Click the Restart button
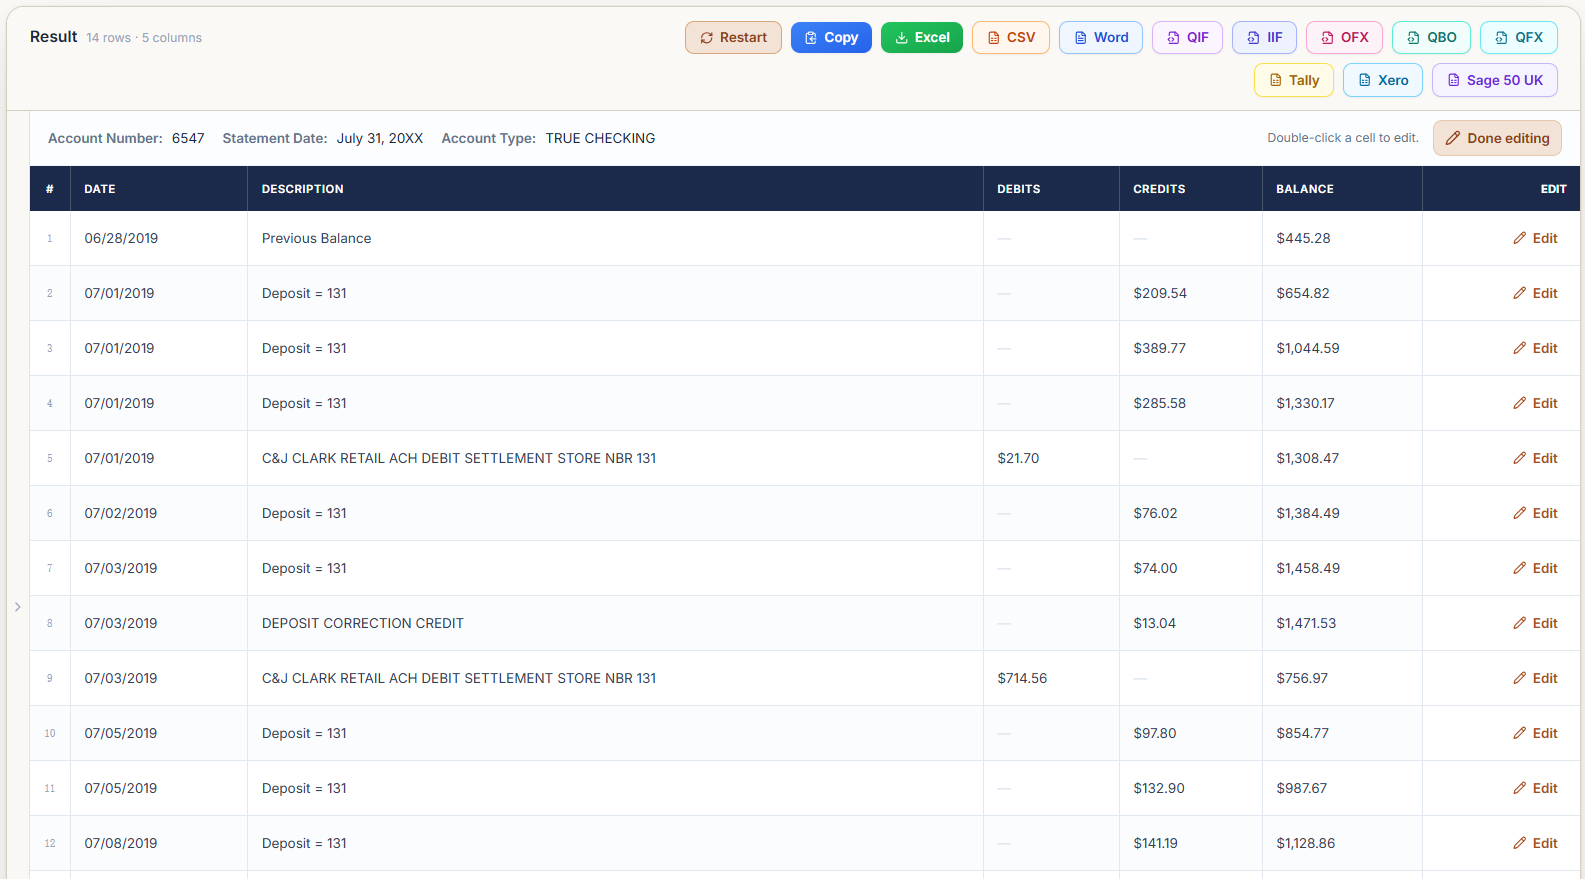 tap(733, 38)
